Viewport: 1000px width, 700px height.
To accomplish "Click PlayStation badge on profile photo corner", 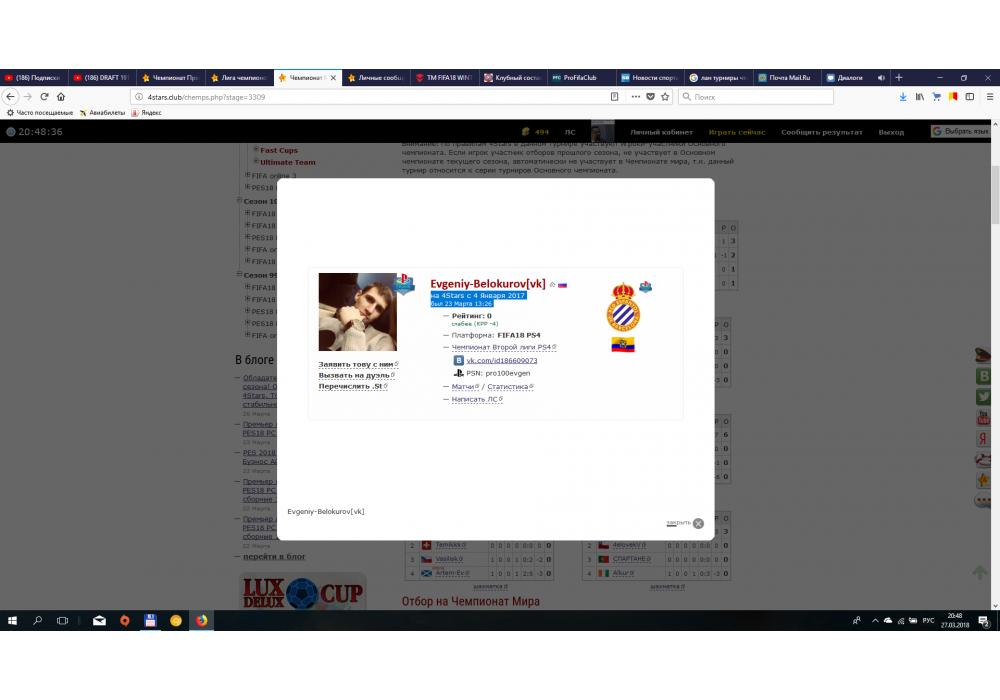I will pyautogui.click(x=404, y=284).
